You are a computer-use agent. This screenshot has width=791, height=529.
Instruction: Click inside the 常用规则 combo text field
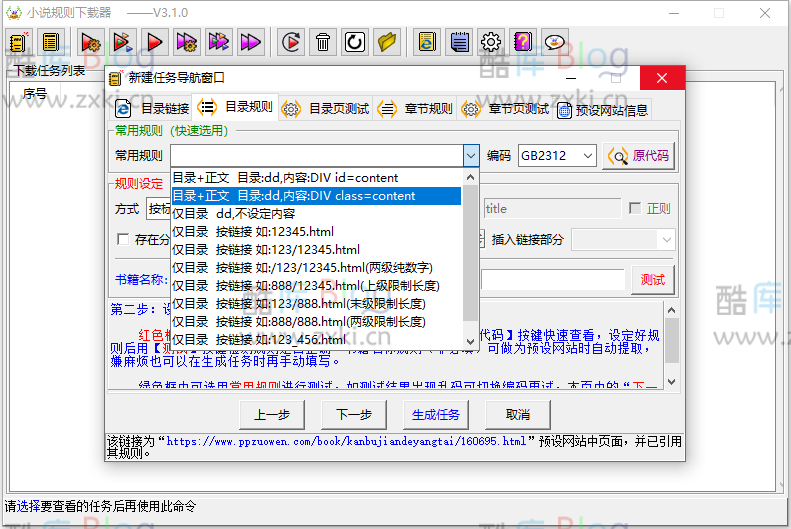pos(317,156)
